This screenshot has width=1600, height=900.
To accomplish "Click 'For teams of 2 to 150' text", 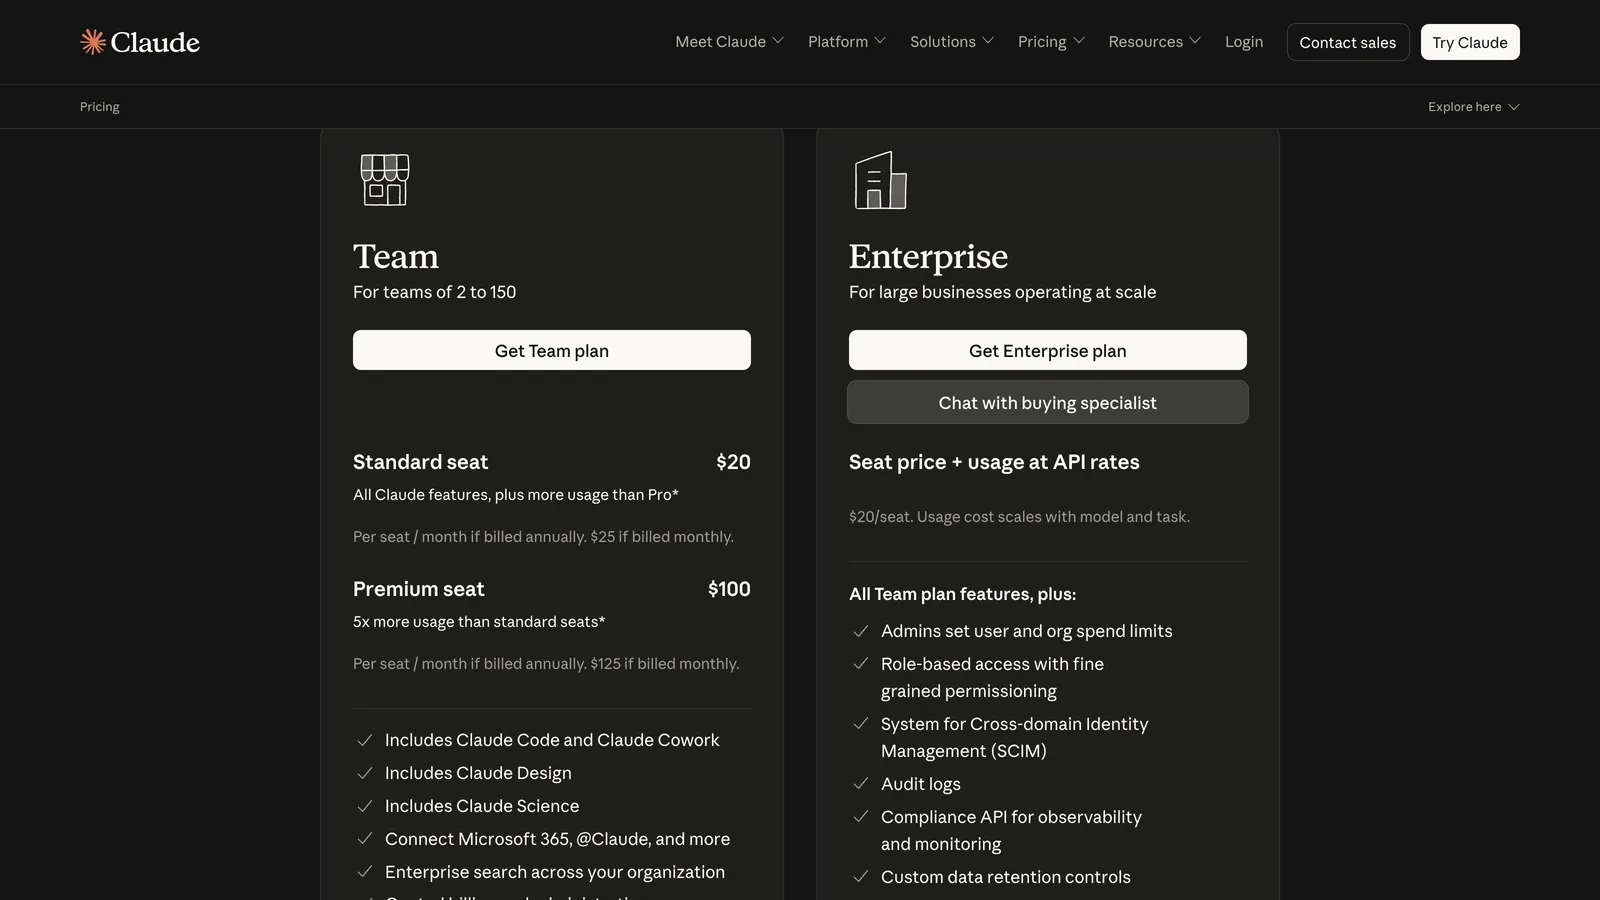I will 434,292.
